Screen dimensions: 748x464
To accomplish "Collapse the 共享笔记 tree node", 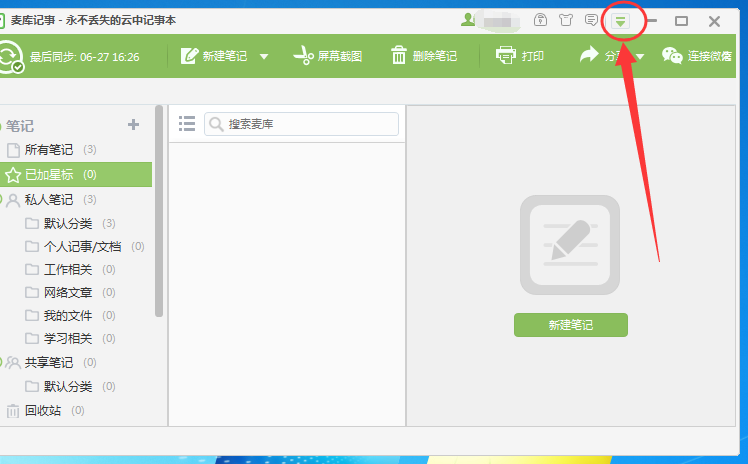I will (x=1, y=362).
